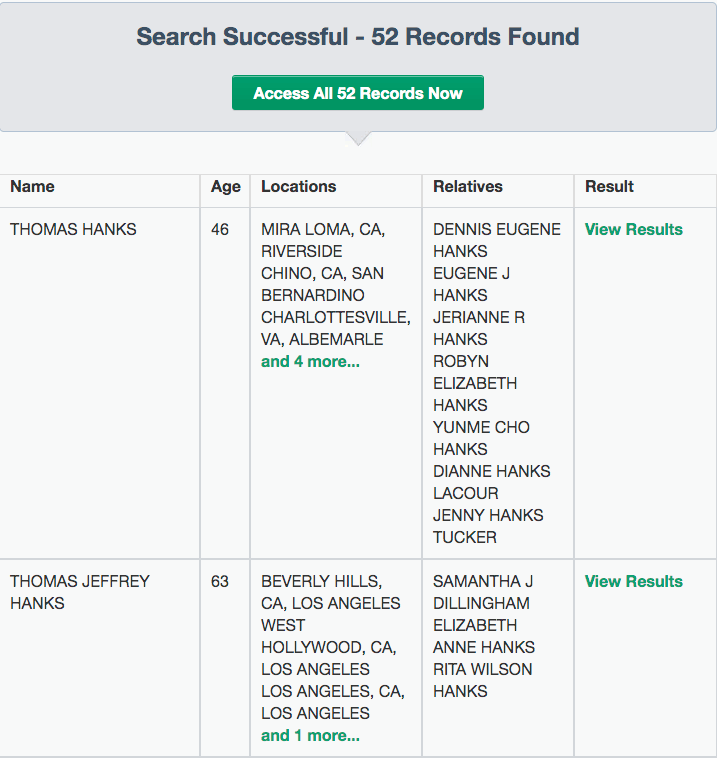Image resolution: width=717 pixels, height=758 pixels.
Task: Expand 'and 4 more...' locations link
Action: 310,362
